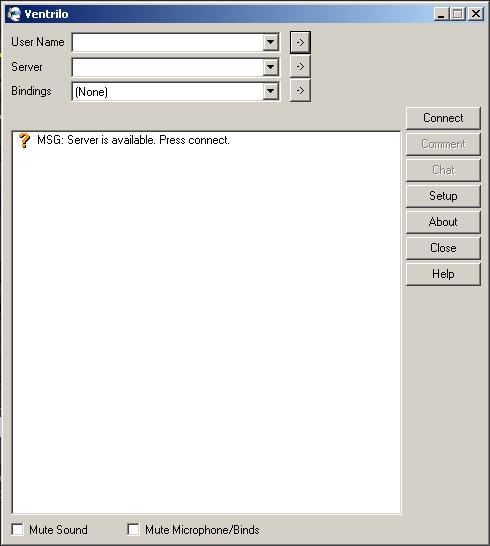Screen dimensions: 490x546
Task: Open the About dialog
Action: tap(443, 222)
